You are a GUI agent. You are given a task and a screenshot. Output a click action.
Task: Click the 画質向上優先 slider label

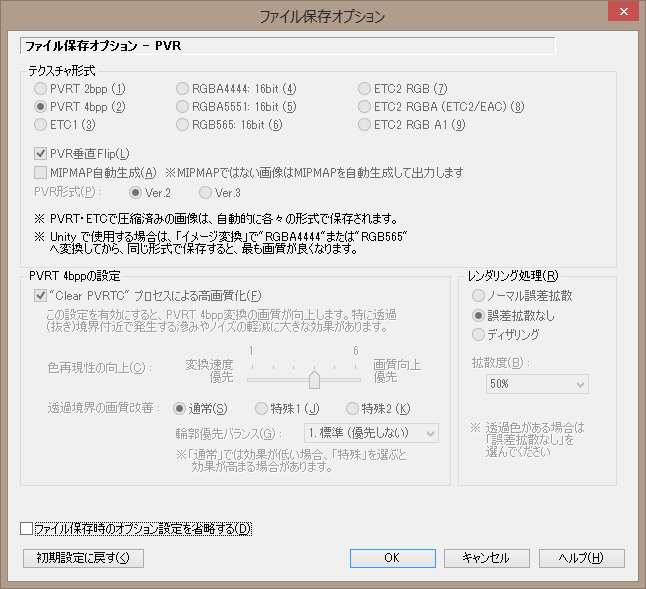(x=397, y=371)
